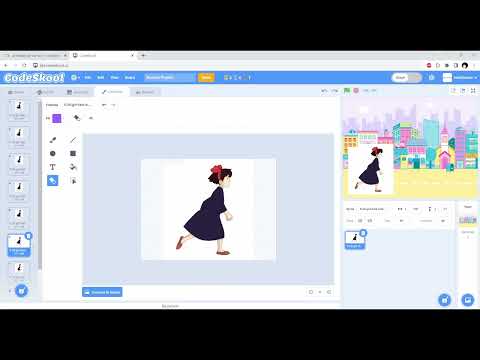Select the Circle tool
Viewport: 480px width, 360px height.
53,153
